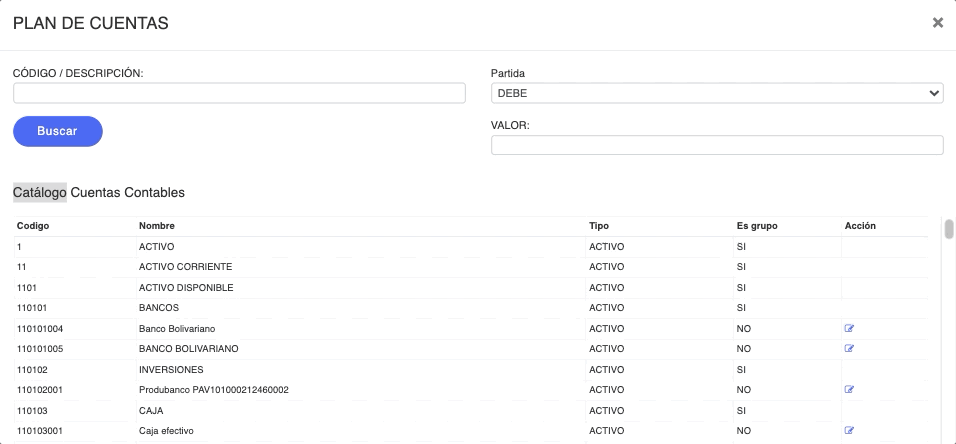Click edit icon for BANCO BOLIVARIANO 110101005
956x444 pixels.
[x=849, y=348]
